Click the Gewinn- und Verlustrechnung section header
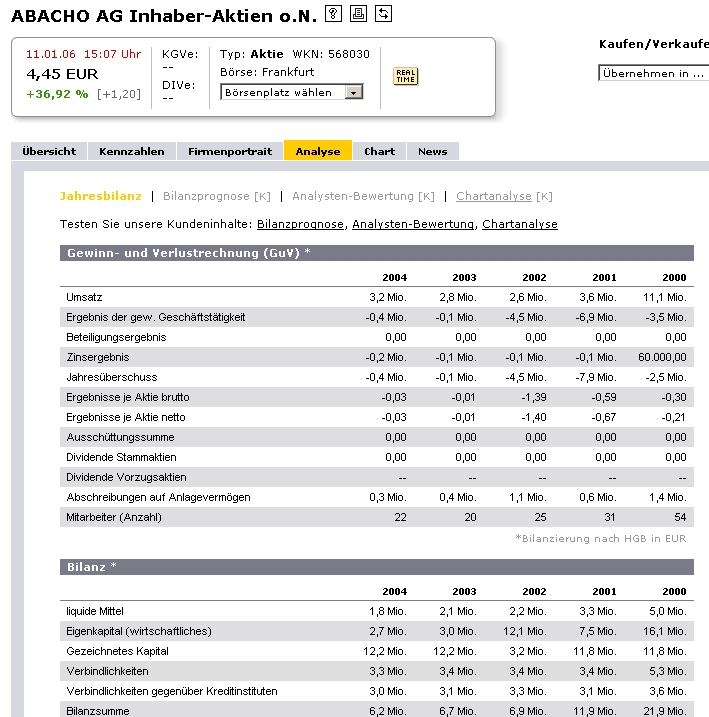Viewport: 709px width, 717px height. tap(188, 253)
